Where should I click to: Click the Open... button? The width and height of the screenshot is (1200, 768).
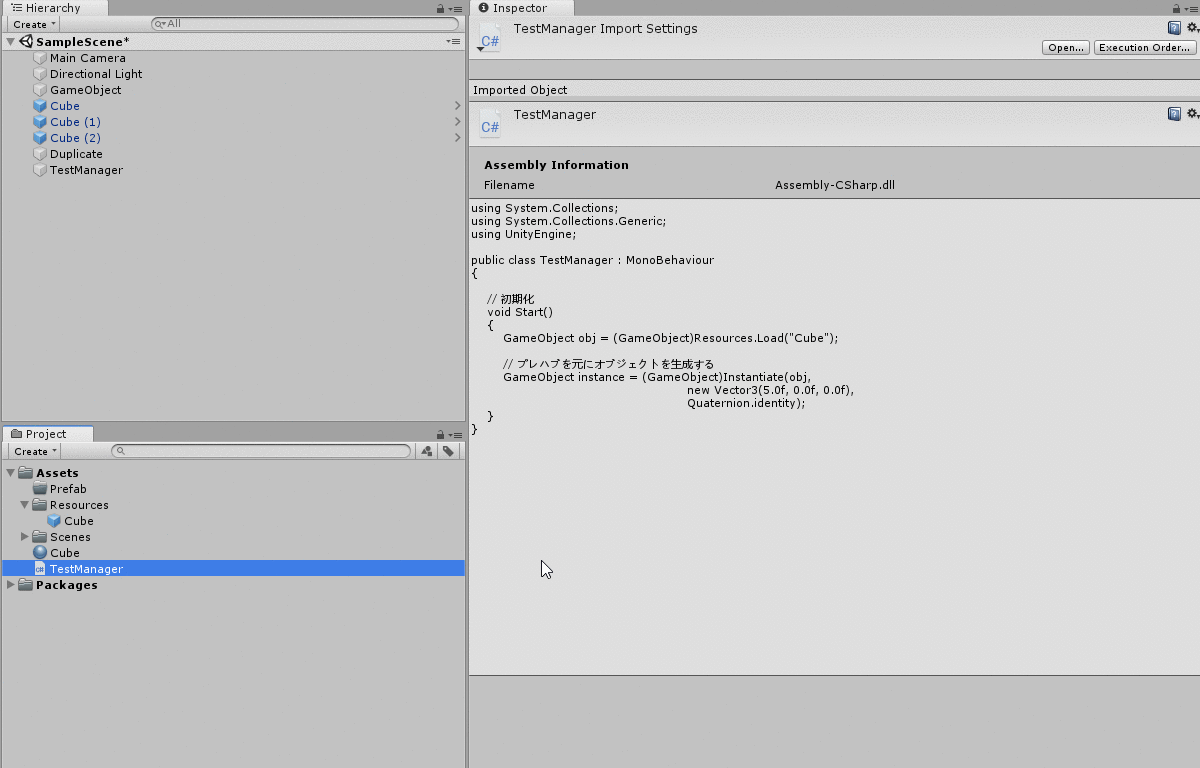coord(1065,48)
